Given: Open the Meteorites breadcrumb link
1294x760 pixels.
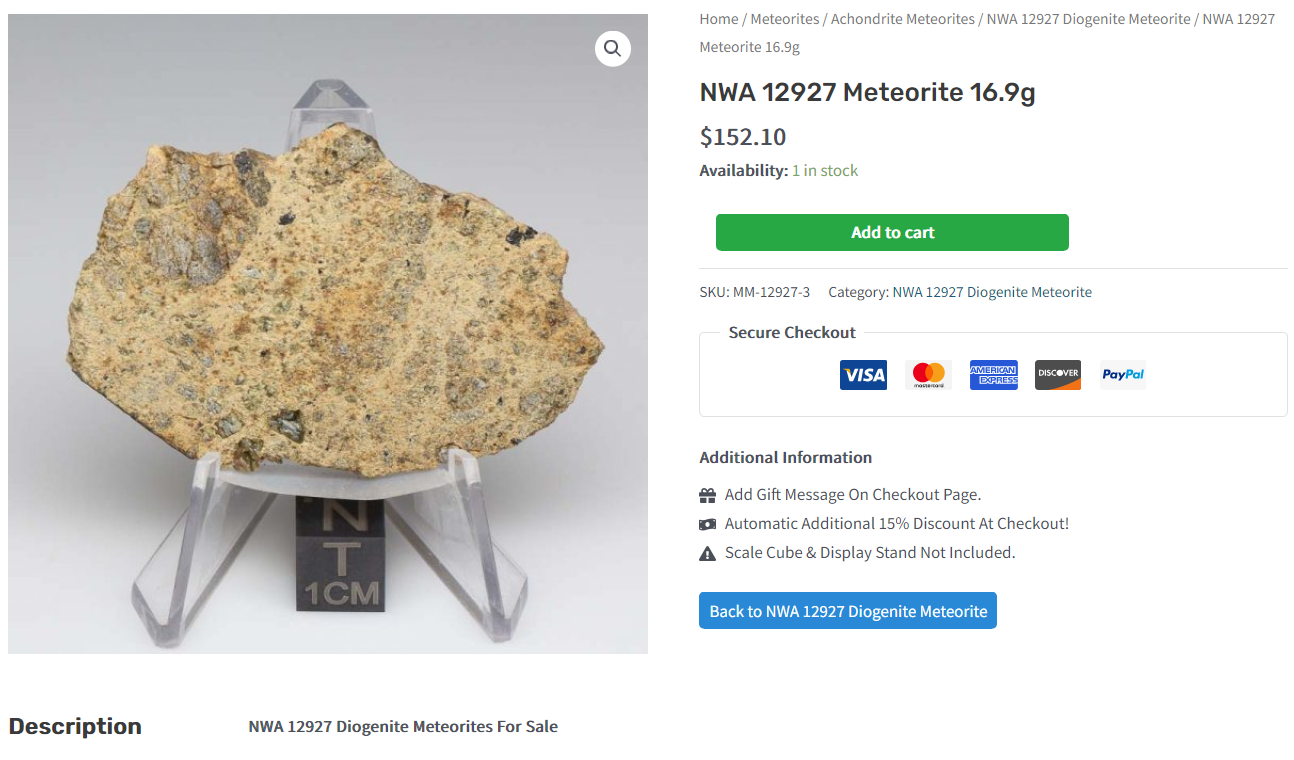Looking at the screenshot, I should click(784, 19).
